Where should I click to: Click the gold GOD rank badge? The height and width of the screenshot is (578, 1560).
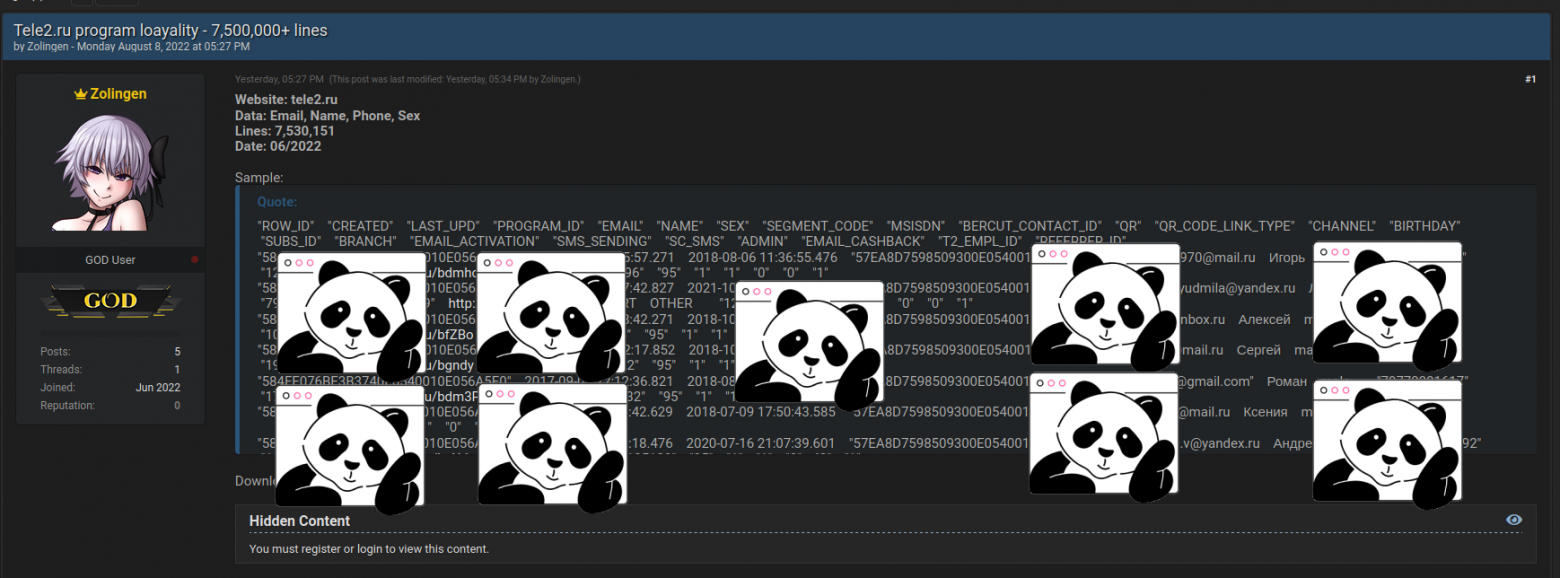click(110, 301)
